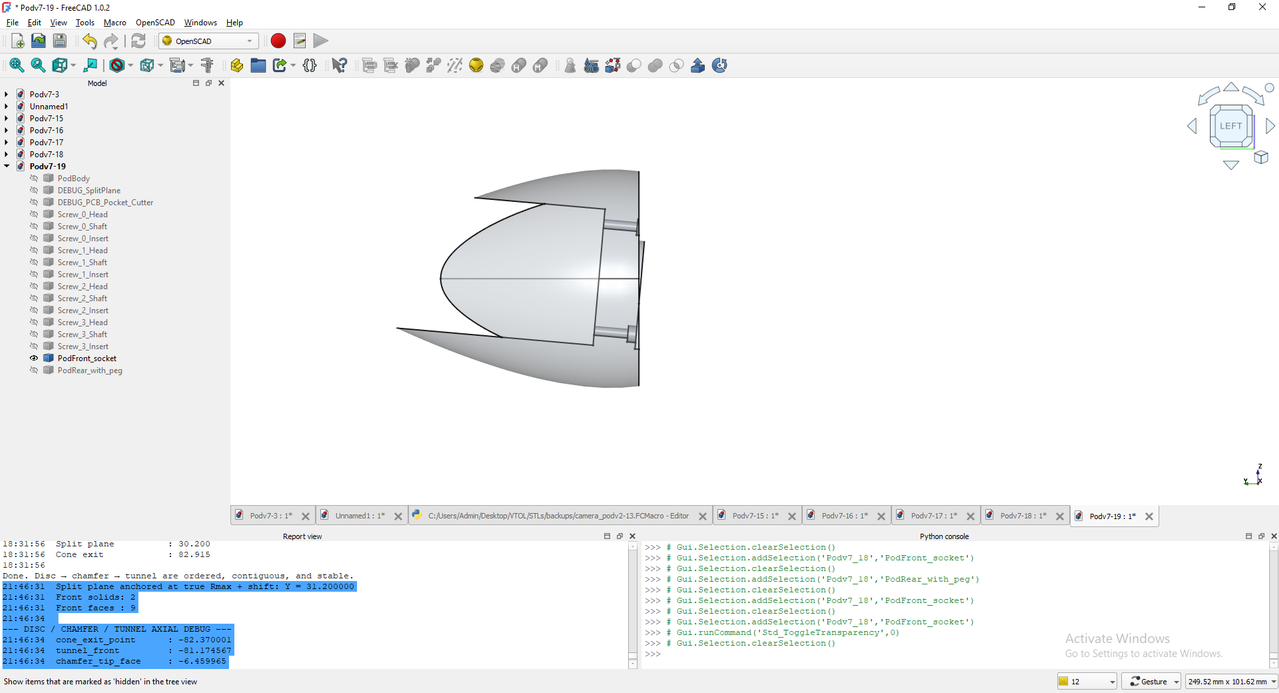Activate the What's This help cursor
Screen dimensions: 1279x693
tap(340, 65)
